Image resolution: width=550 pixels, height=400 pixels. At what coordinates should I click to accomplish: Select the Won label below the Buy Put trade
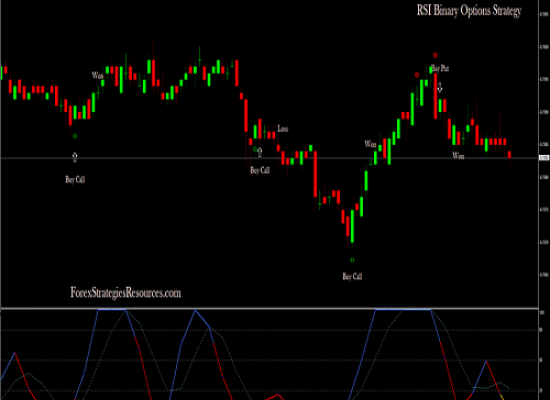[458, 155]
